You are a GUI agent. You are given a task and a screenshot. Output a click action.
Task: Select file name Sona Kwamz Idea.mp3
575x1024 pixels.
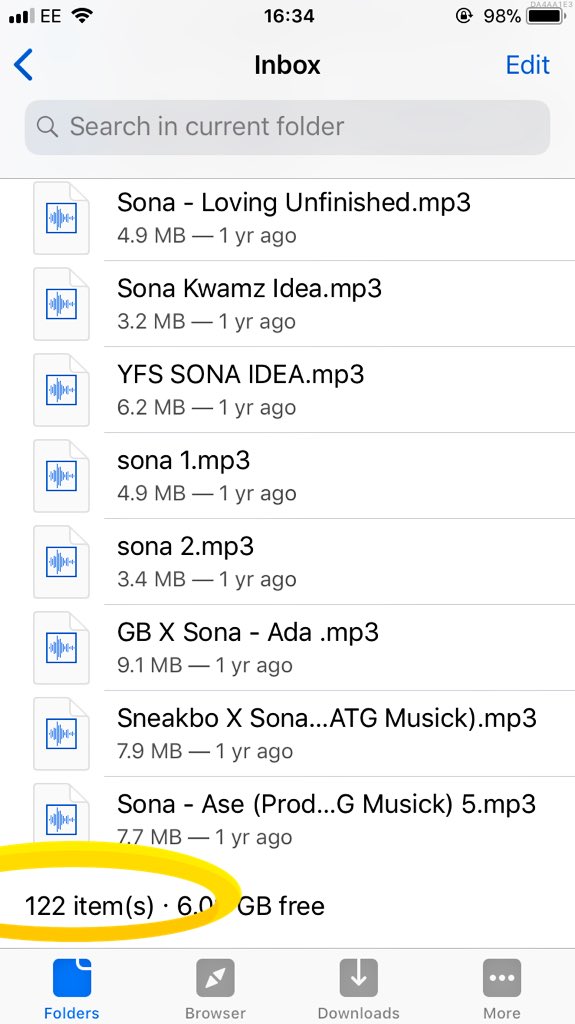point(249,289)
